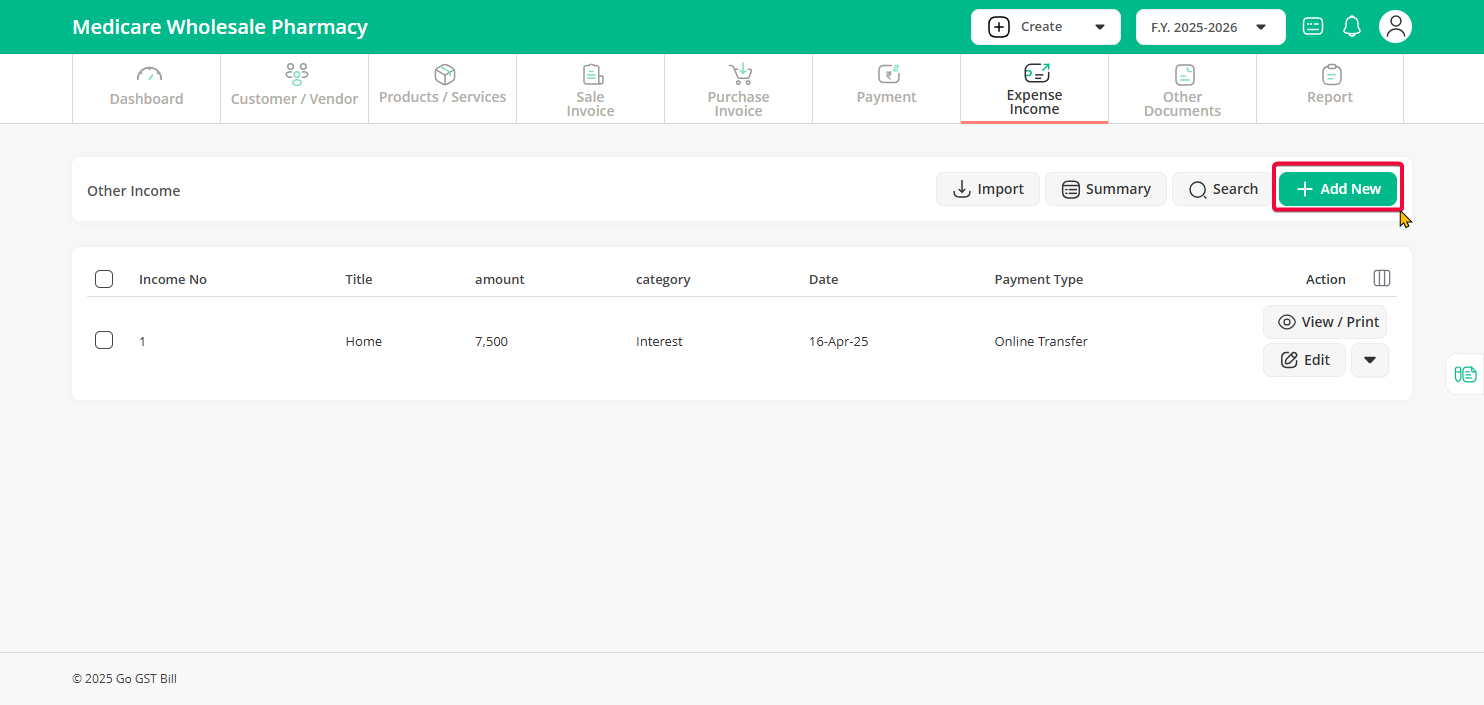
Task: Switch to Sale Invoice tab
Action: coord(590,88)
